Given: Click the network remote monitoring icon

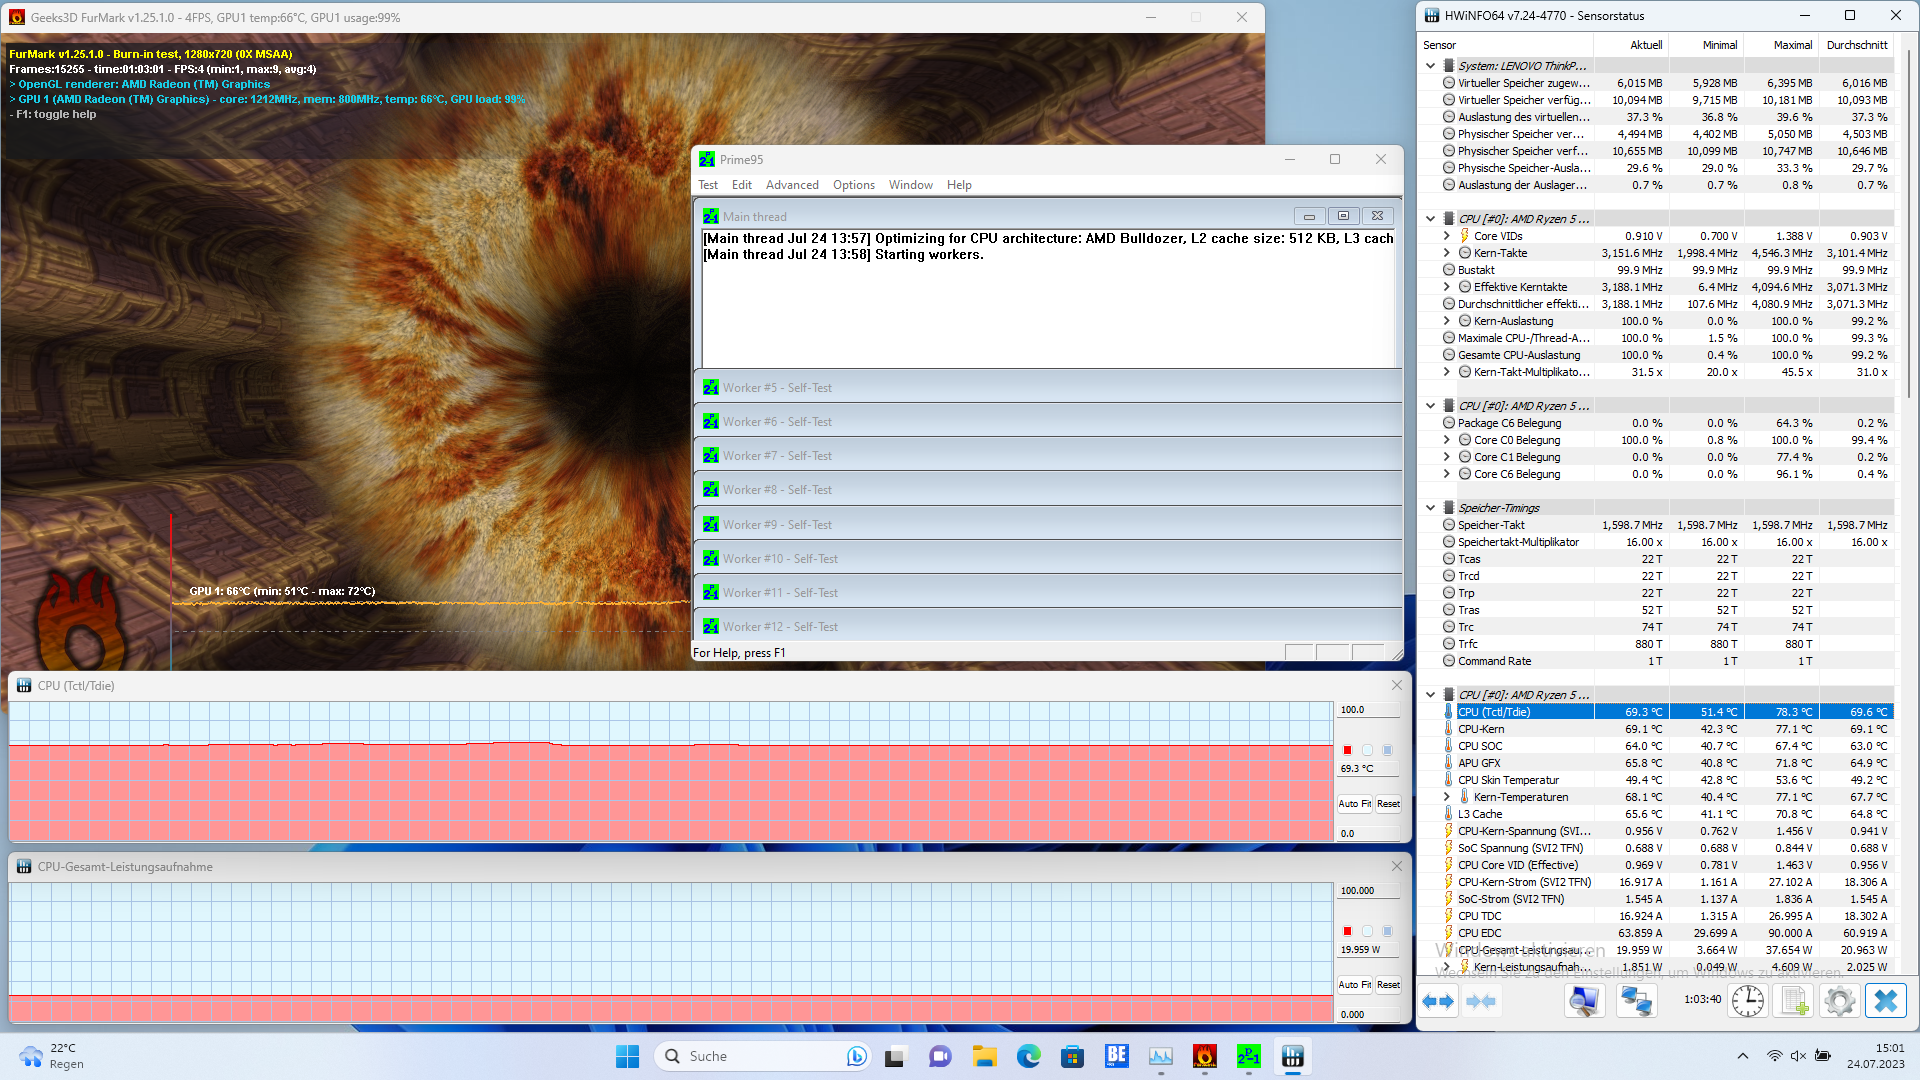Looking at the screenshot, I should (x=1636, y=1001).
